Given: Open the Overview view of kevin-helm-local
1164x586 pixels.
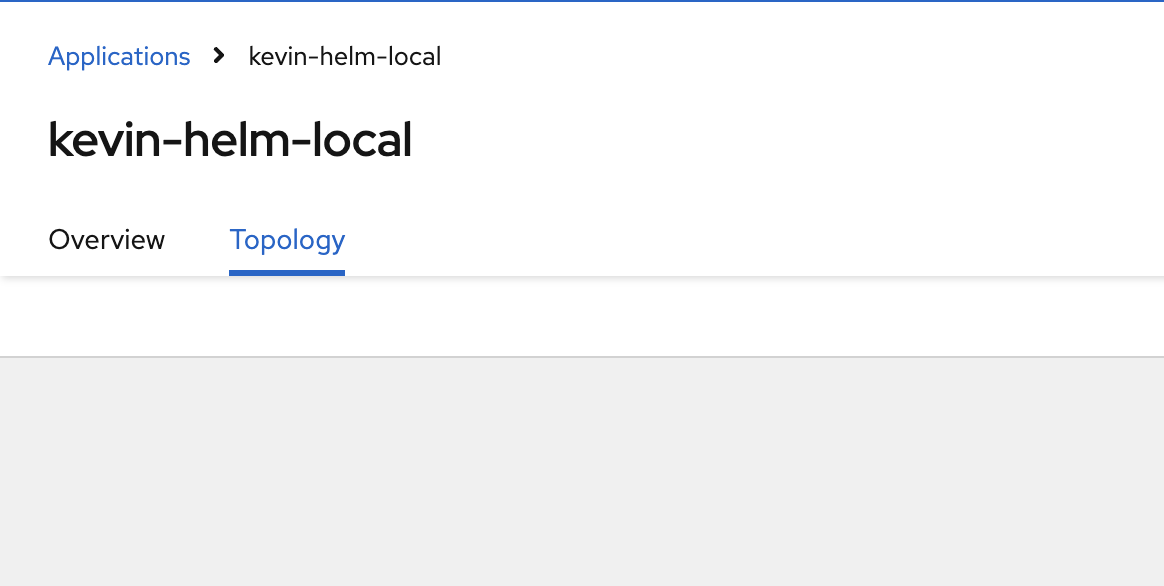Looking at the screenshot, I should 106,240.
